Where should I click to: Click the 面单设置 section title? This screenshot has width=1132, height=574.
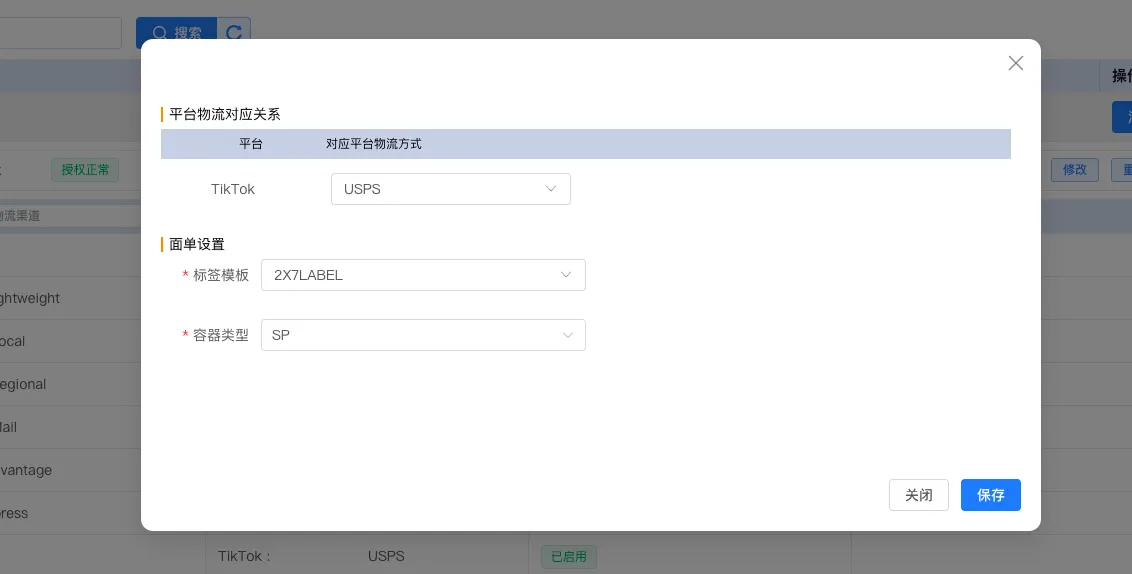tap(196, 244)
